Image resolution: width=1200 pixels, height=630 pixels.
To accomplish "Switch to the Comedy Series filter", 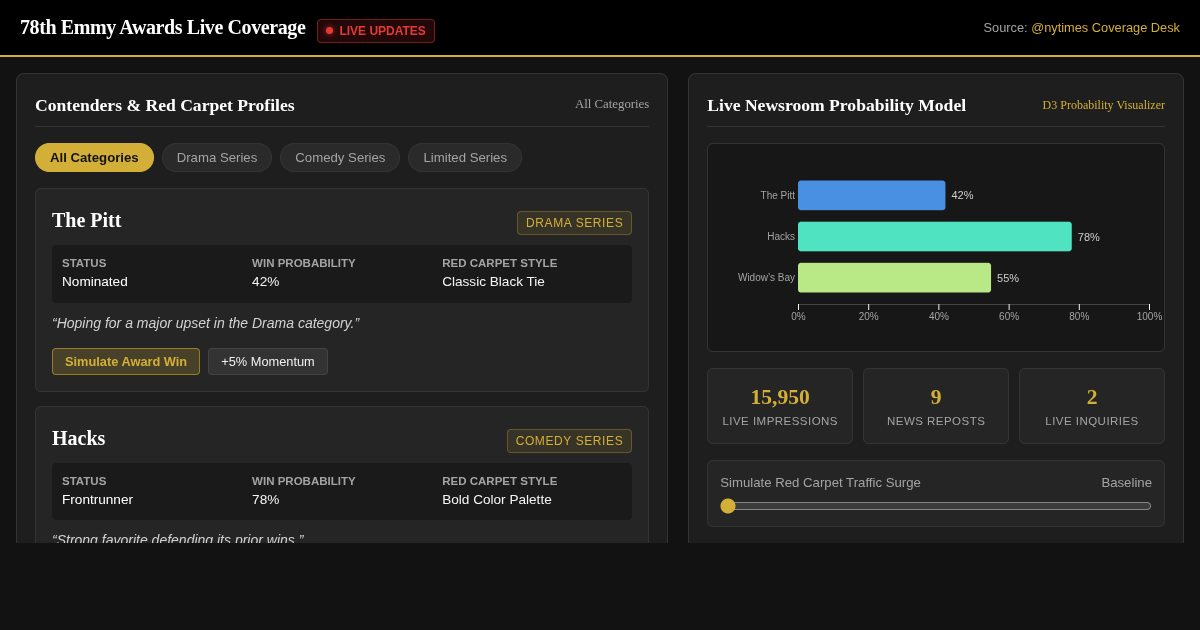I will click(340, 157).
